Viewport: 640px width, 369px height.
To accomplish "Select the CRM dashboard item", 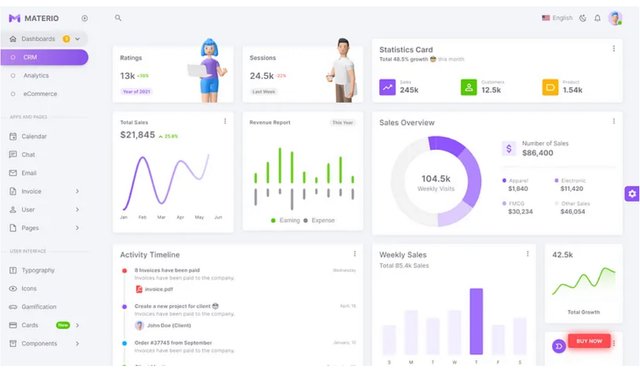I will click(x=44, y=57).
